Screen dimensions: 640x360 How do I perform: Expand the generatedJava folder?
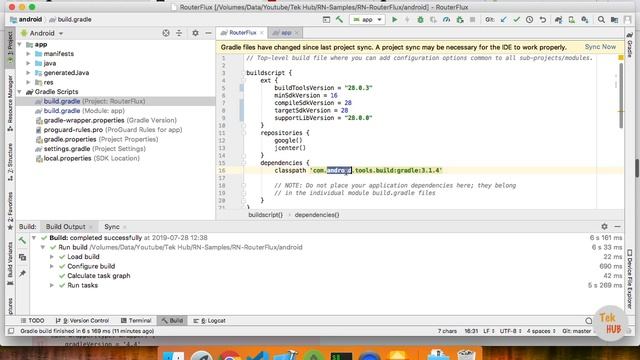click(29, 73)
